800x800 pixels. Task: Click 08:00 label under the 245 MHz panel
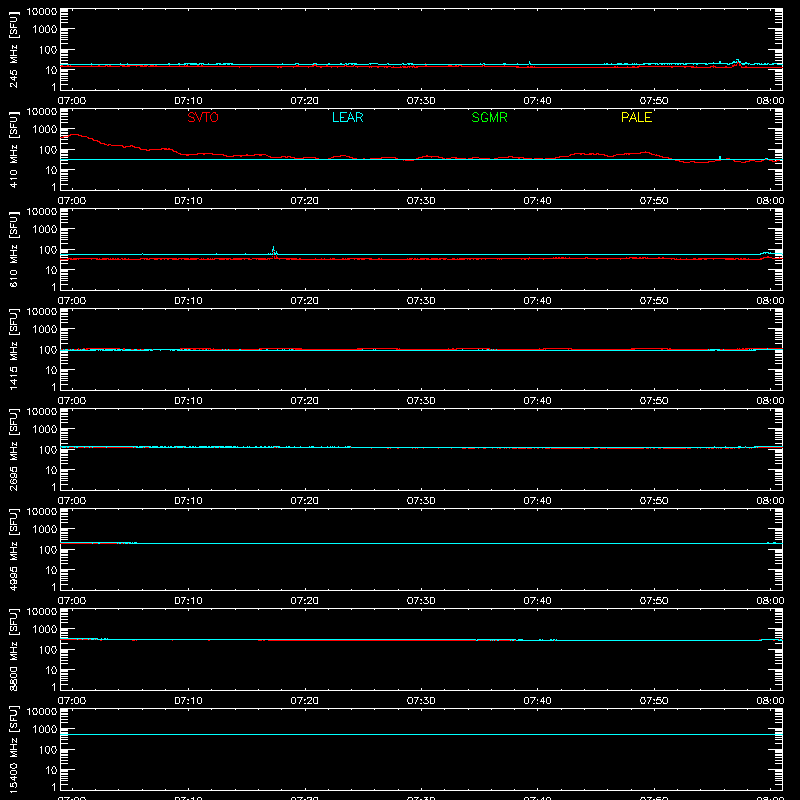click(x=770, y=101)
